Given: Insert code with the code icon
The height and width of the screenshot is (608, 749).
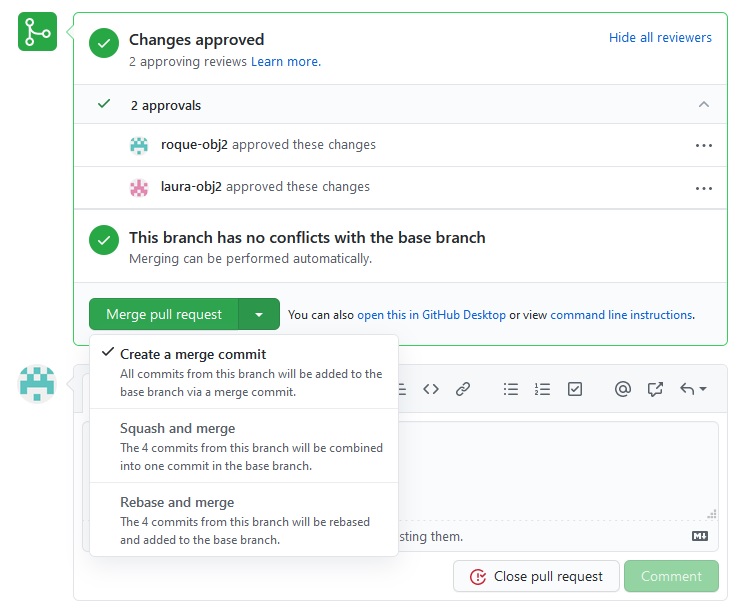Looking at the screenshot, I should 431,389.
